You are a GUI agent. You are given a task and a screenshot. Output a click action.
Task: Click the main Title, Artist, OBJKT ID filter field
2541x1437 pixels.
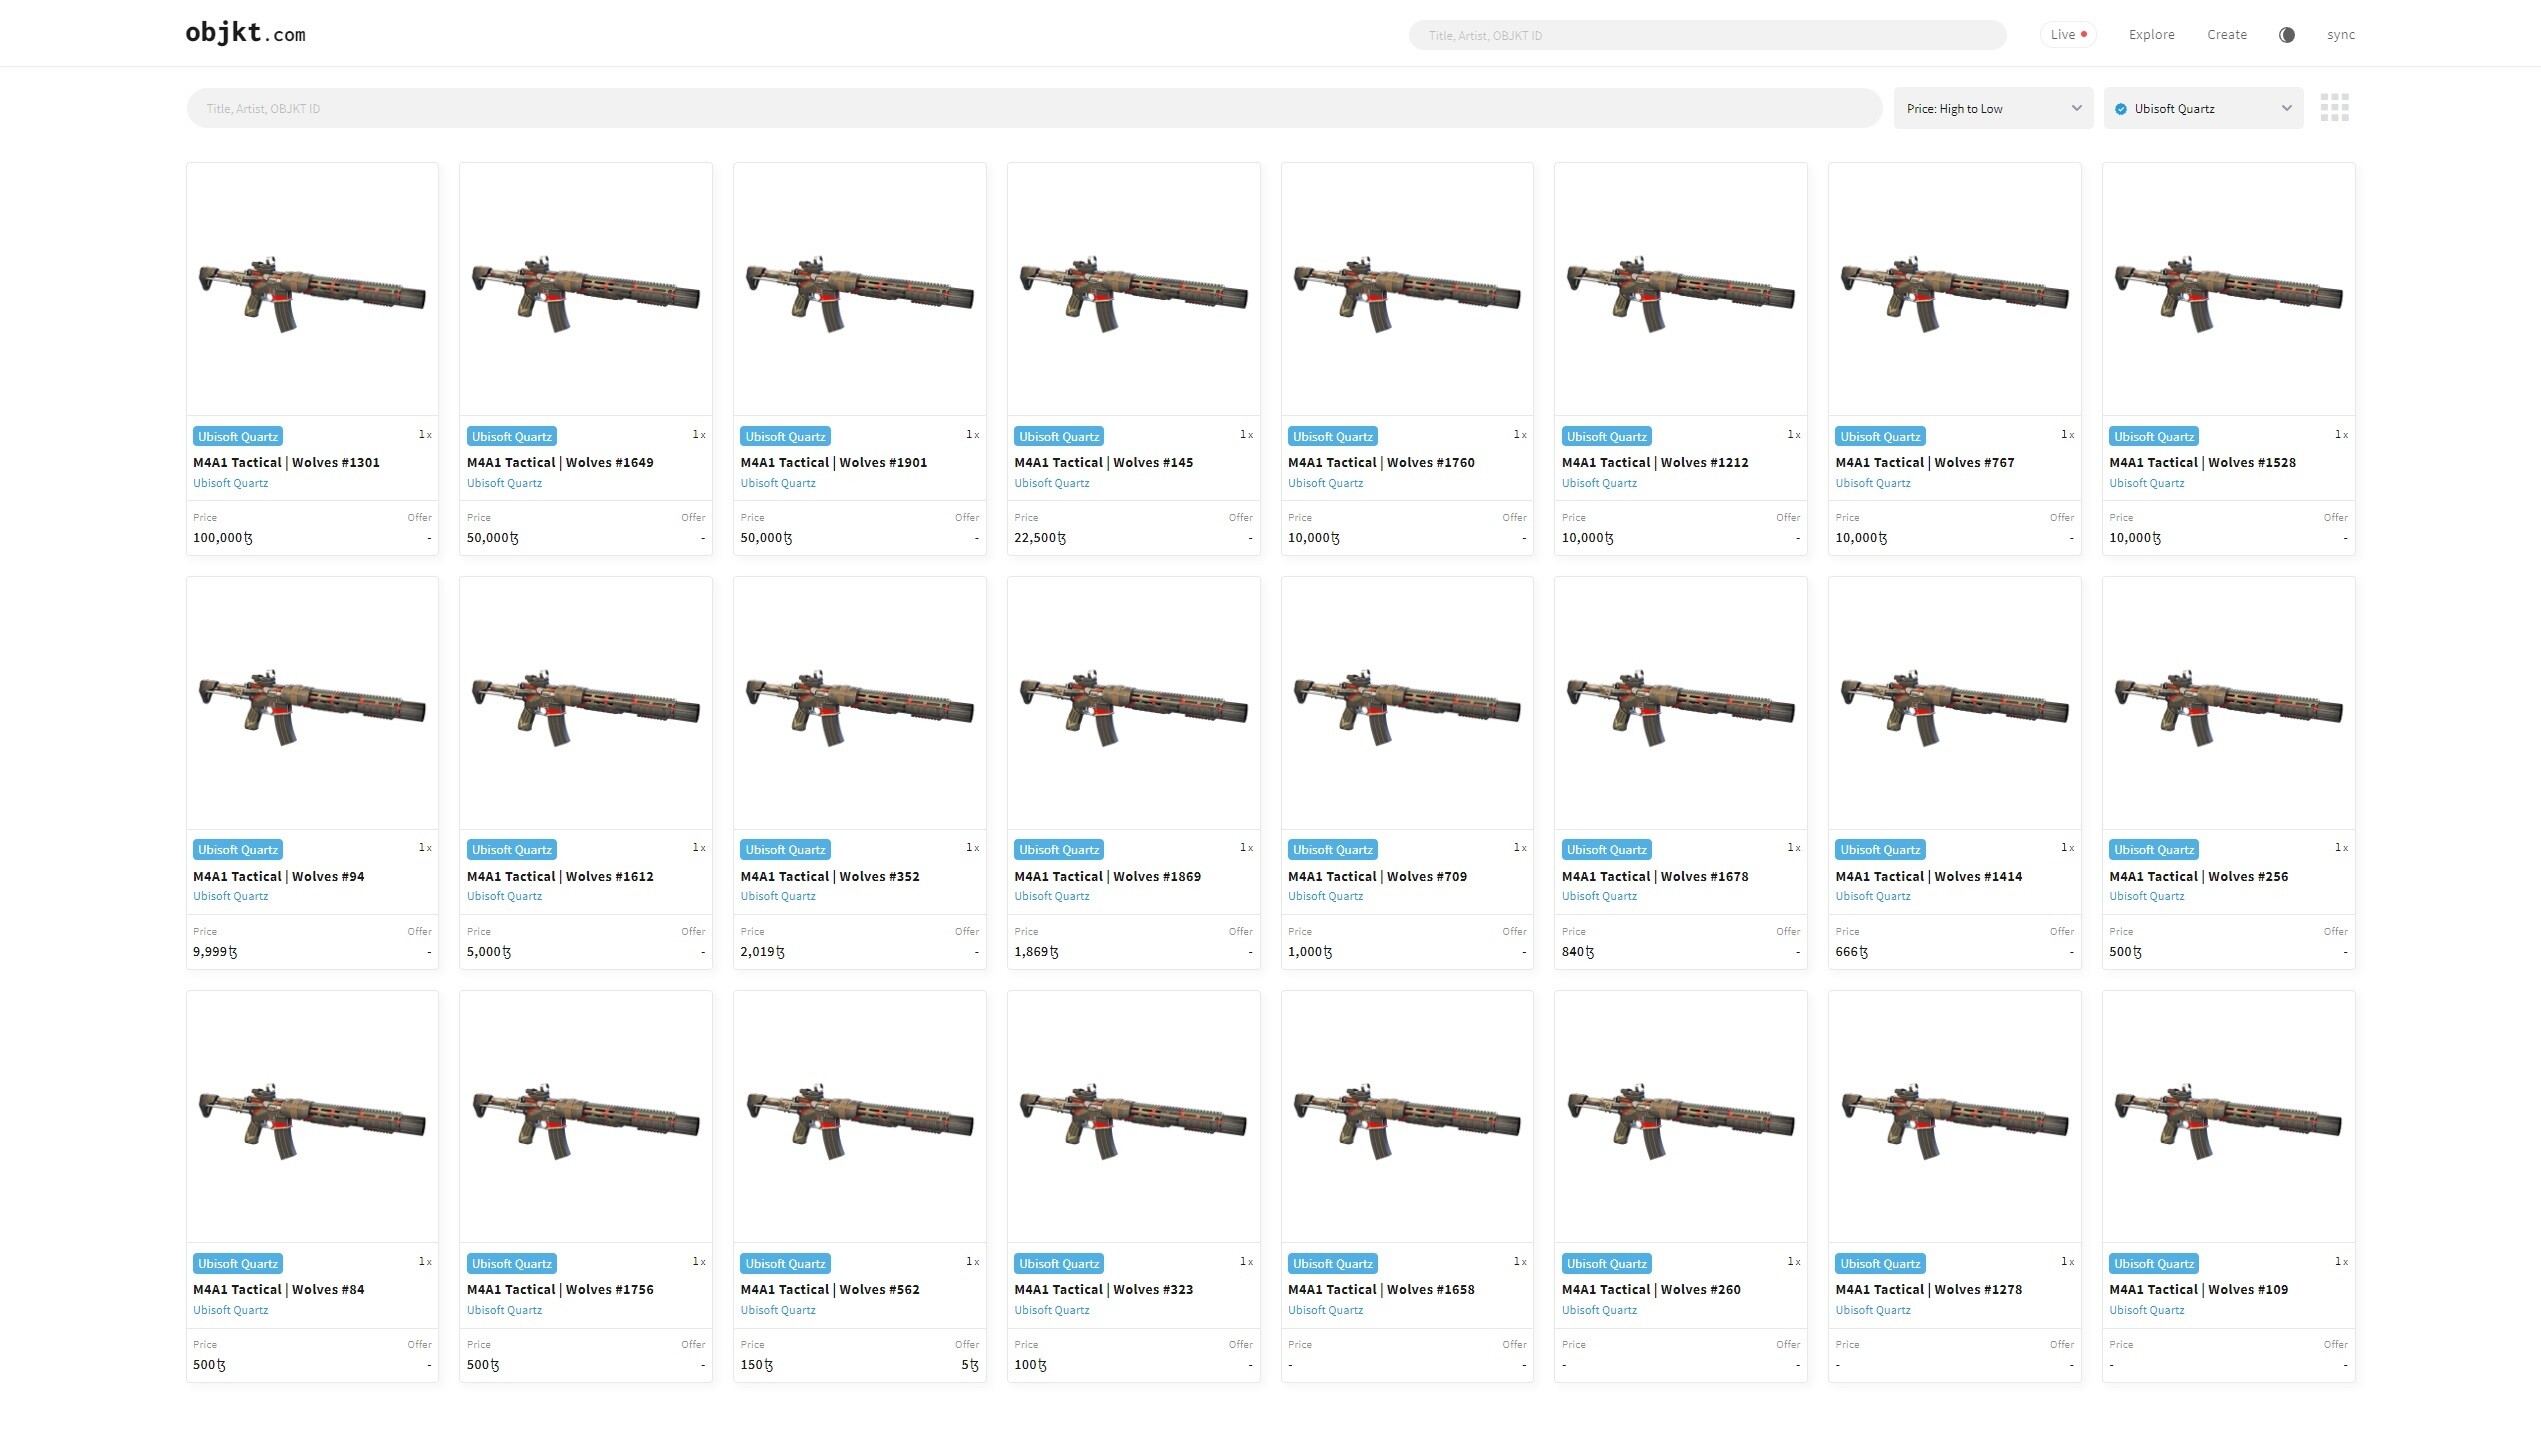point(1033,109)
